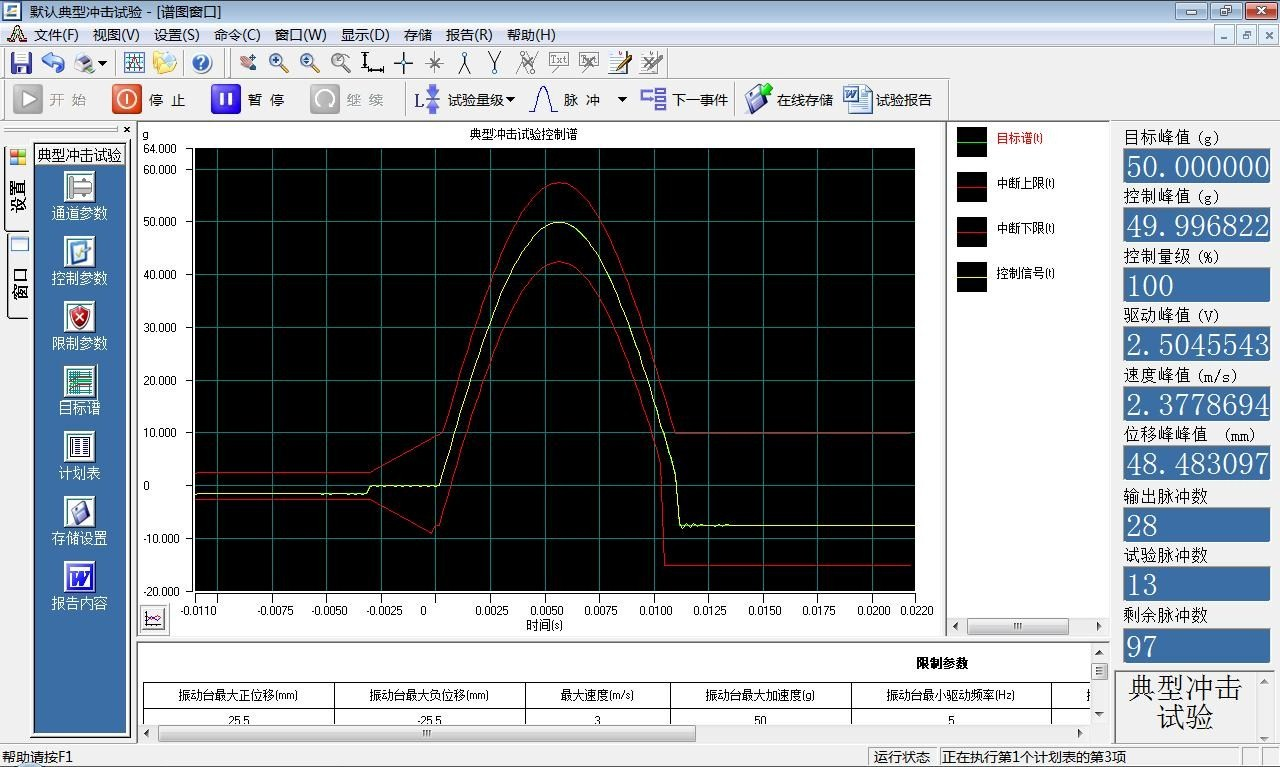Viewport: 1280px width, 767px height.
Task: Toggle the axis scale button below the chart
Action: (153, 619)
